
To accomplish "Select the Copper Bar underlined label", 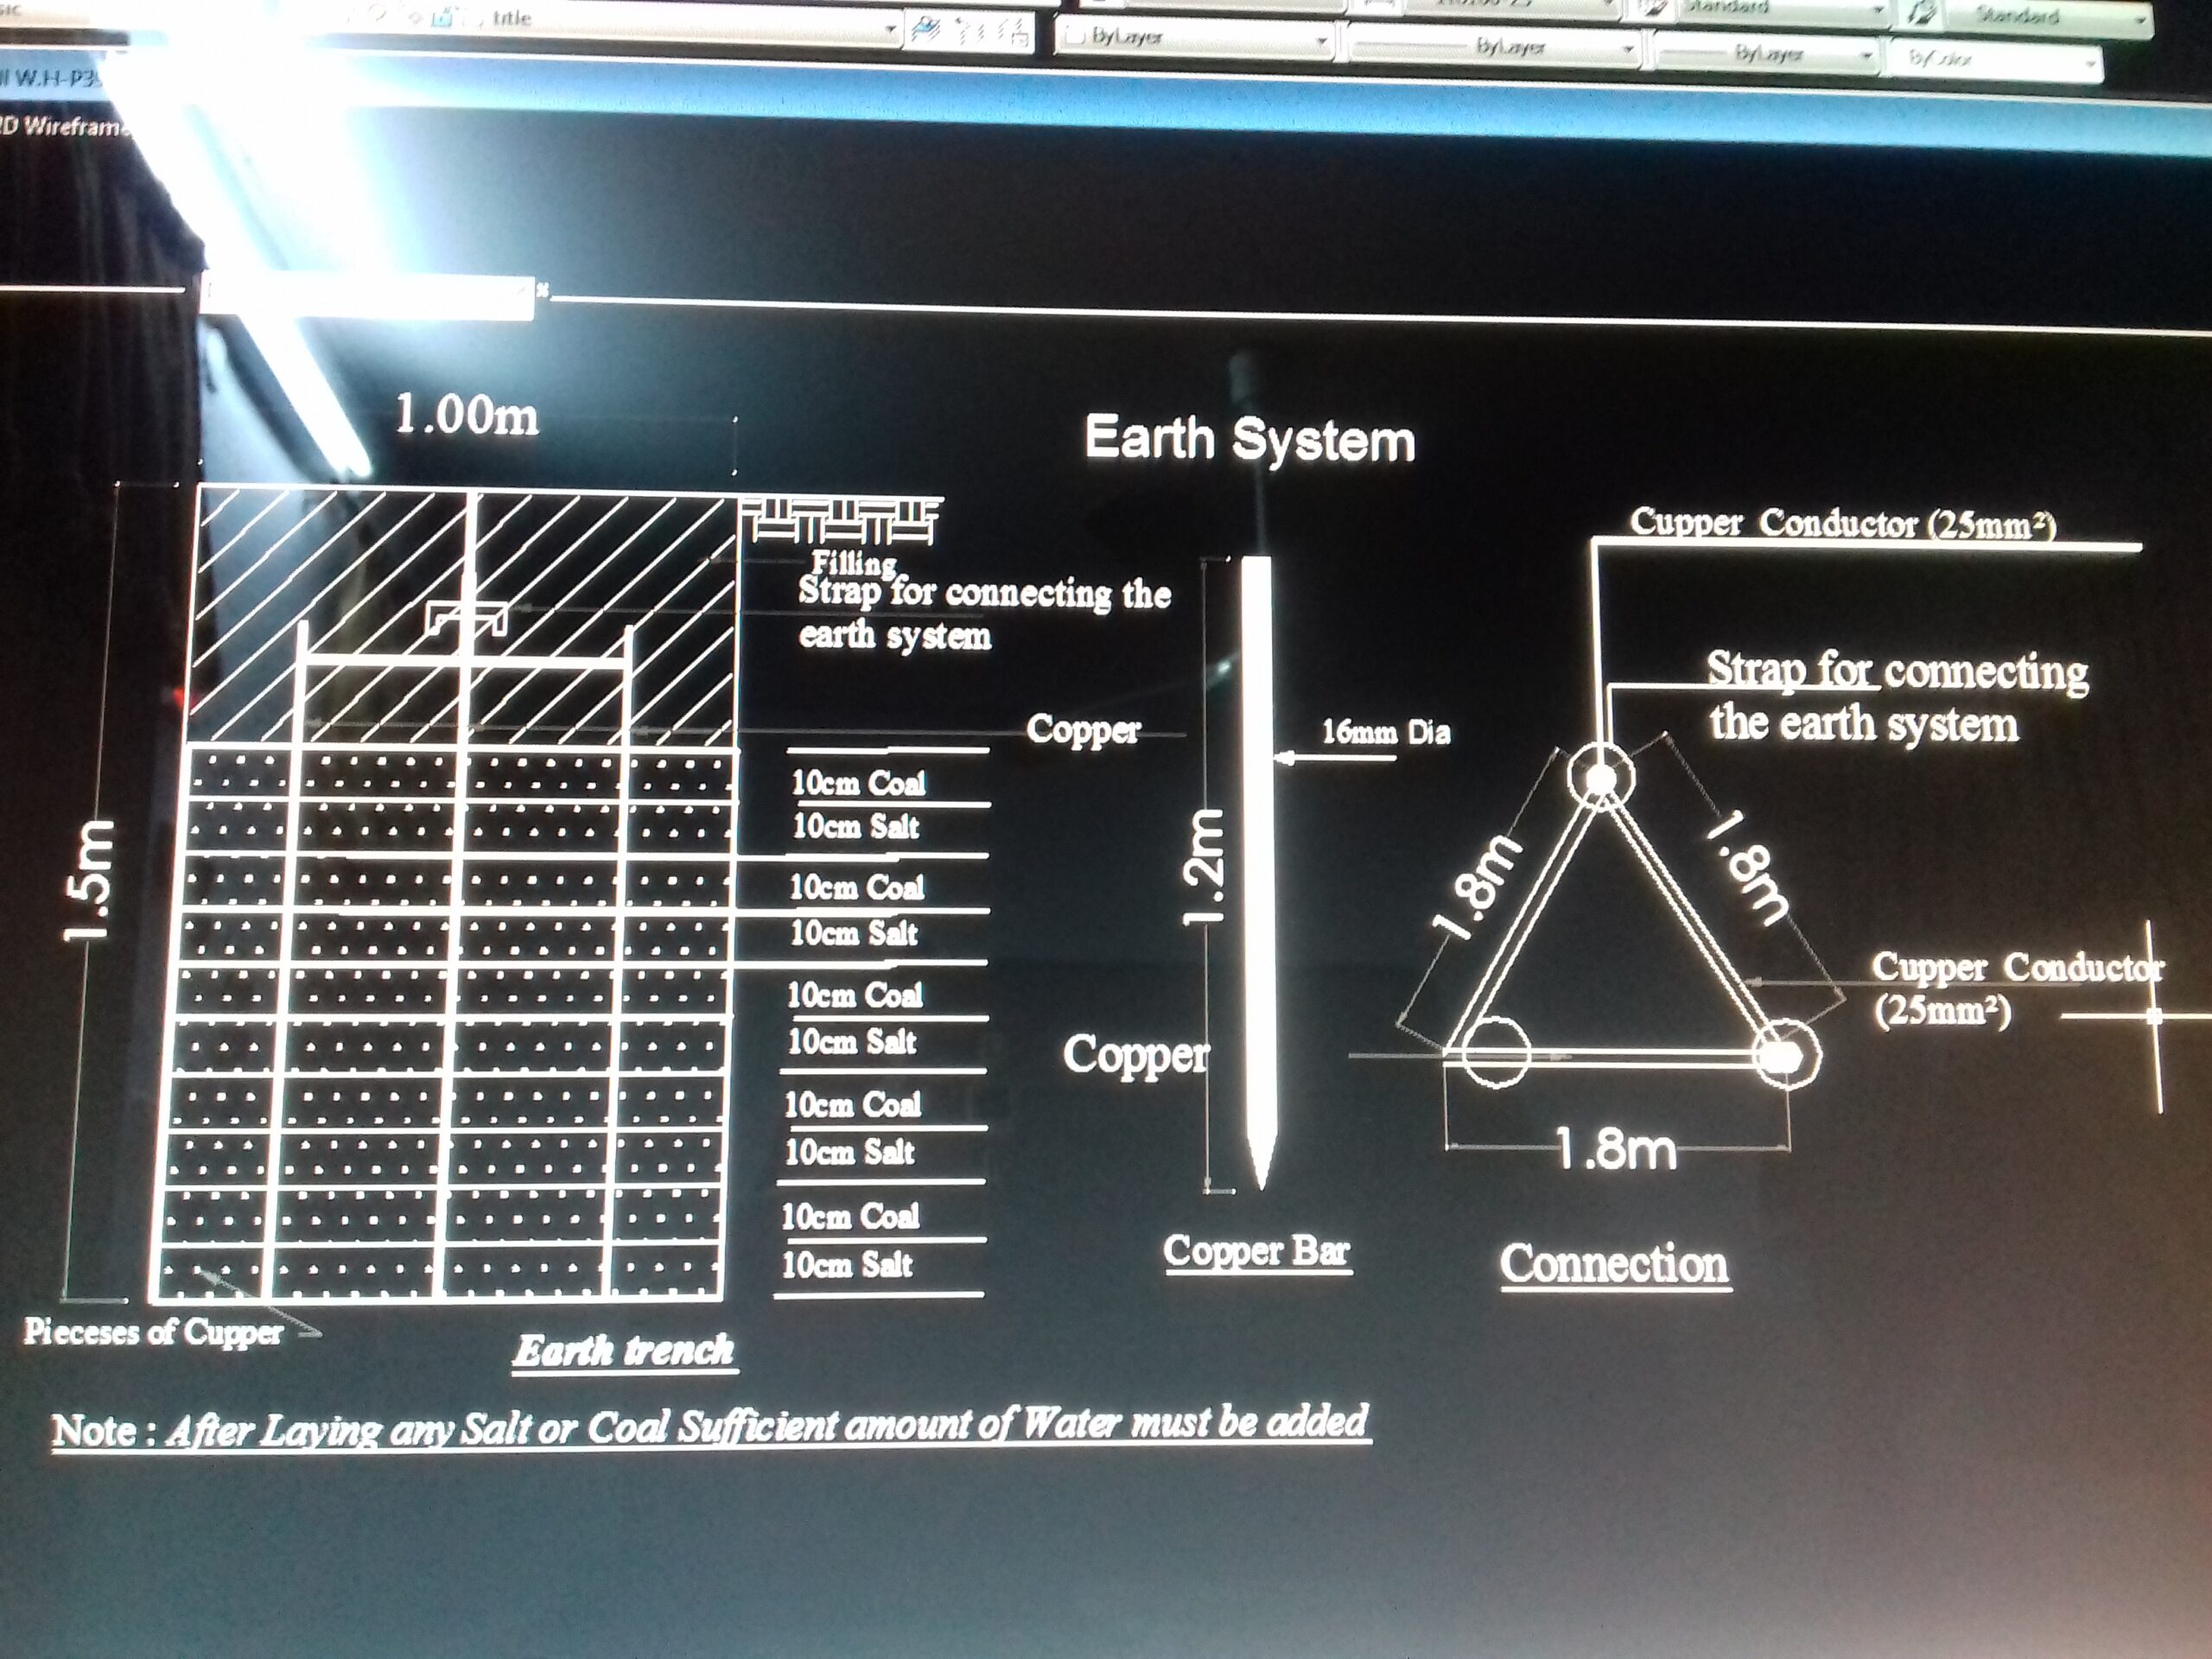I will (x=1256, y=1251).
